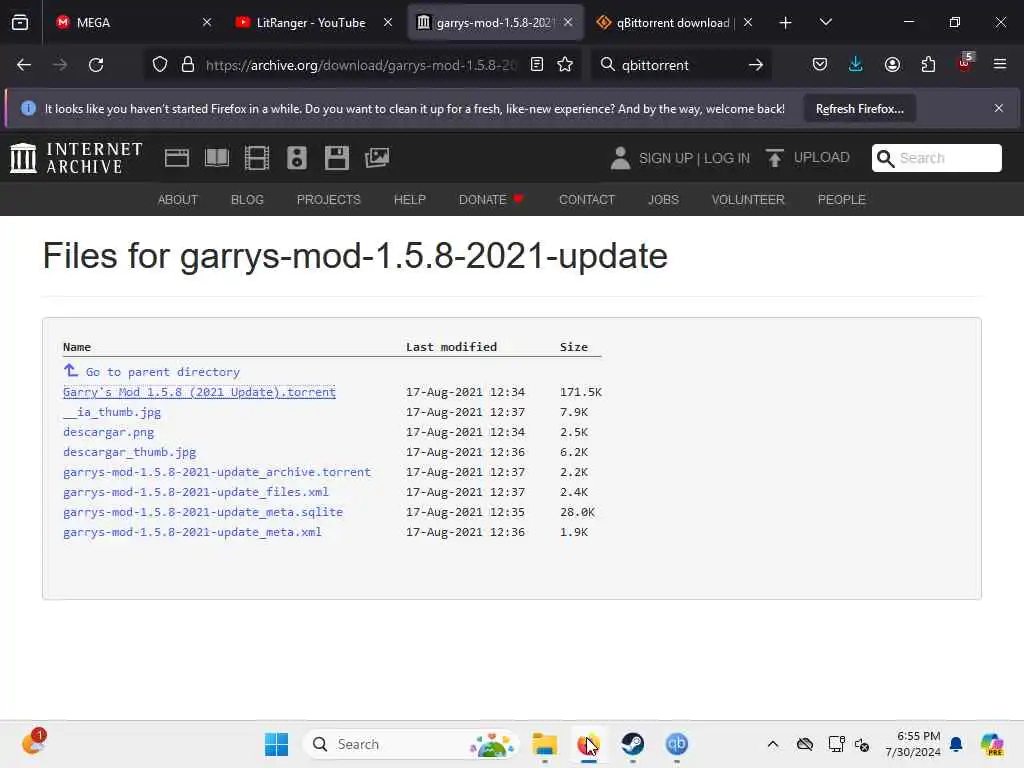Reload the current page
This screenshot has height=768, width=1024.
point(96,65)
